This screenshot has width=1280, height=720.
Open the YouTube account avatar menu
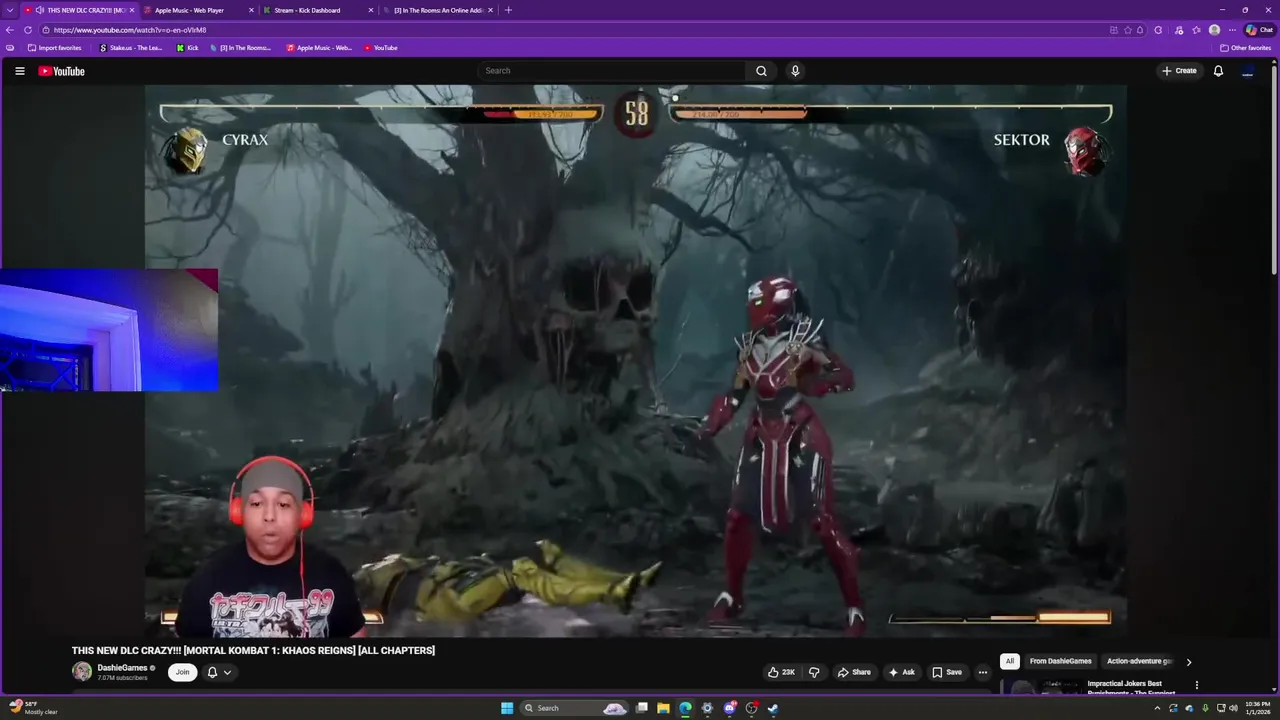coord(1247,71)
